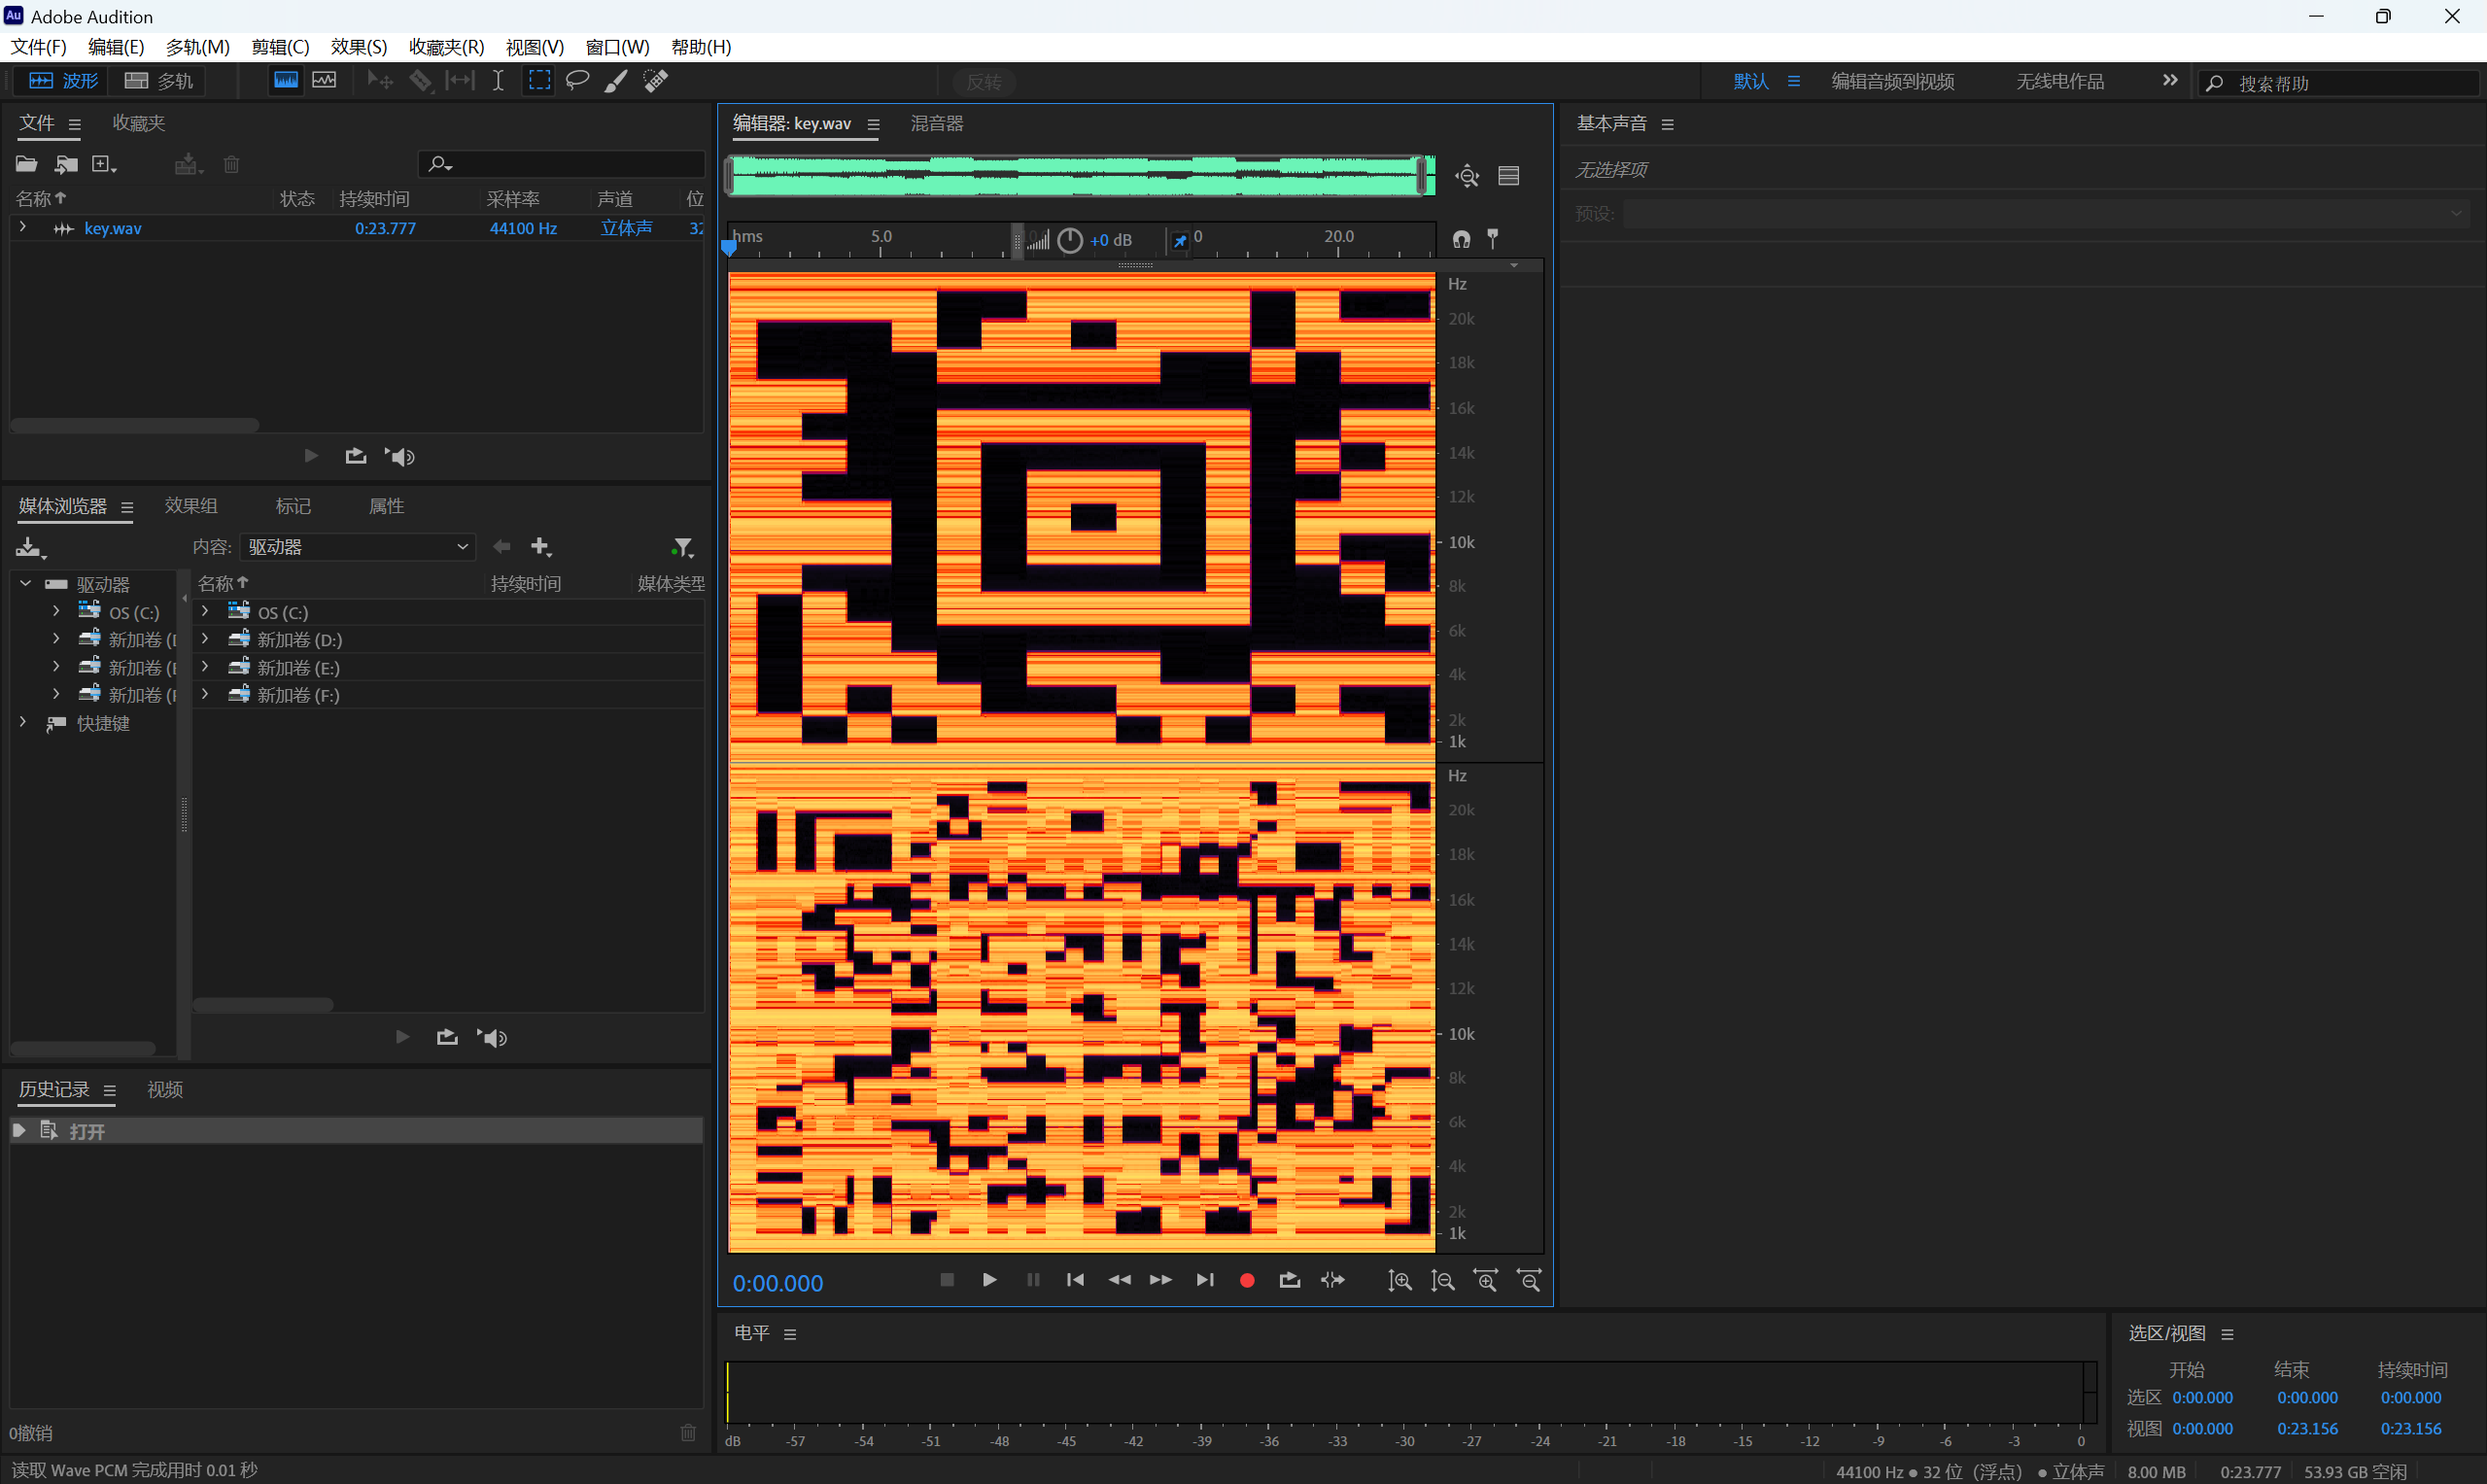Image resolution: width=2487 pixels, height=1484 pixels.
Task: Open the 文件 panel menu icon
Action: (74, 124)
